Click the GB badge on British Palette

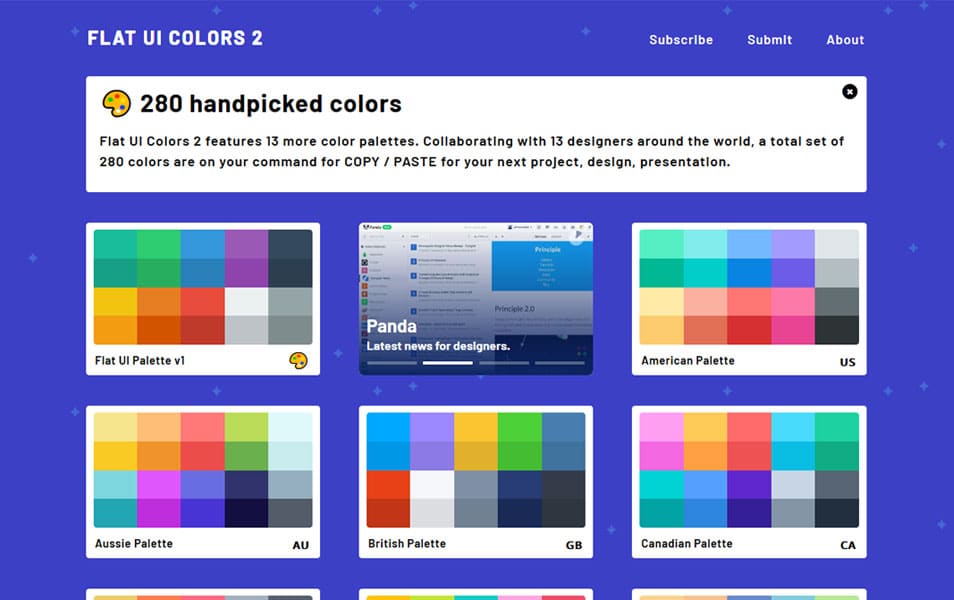(x=574, y=543)
